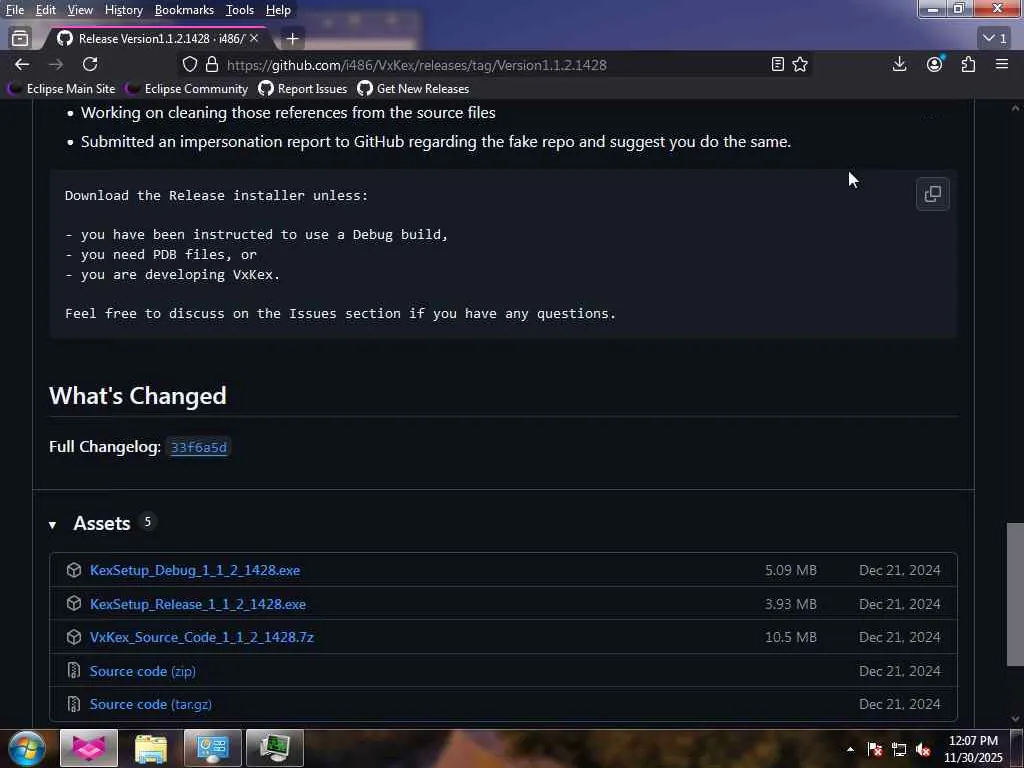Open the History menu

click(123, 10)
